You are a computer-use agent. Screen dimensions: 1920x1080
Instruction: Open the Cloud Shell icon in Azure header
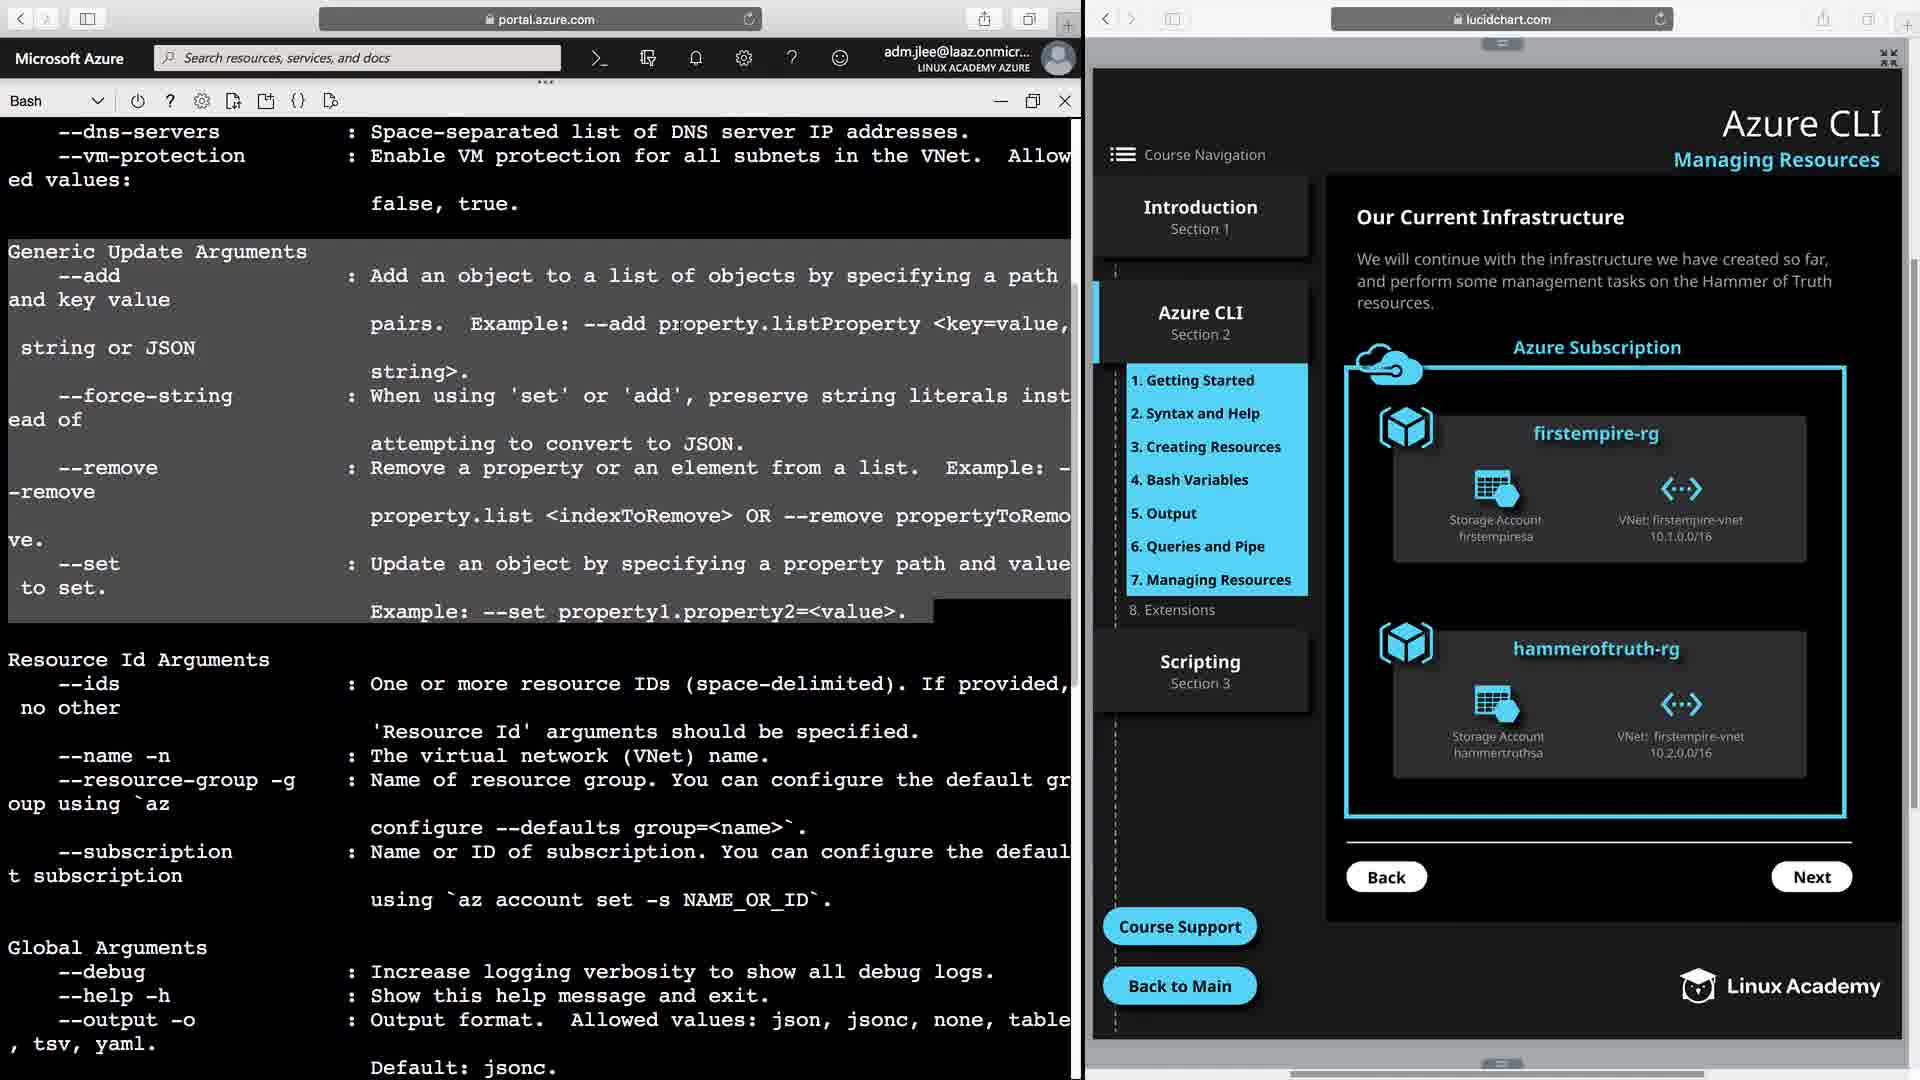click(x=599, y=58)
